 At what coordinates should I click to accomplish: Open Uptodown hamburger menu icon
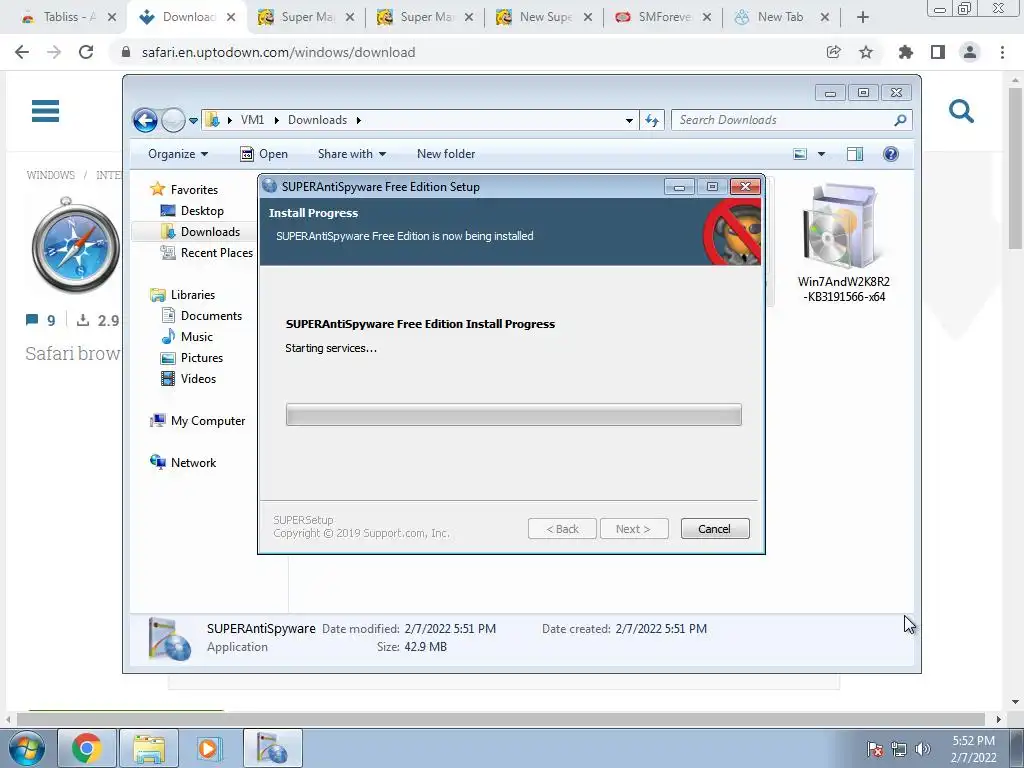pos(46,111)
